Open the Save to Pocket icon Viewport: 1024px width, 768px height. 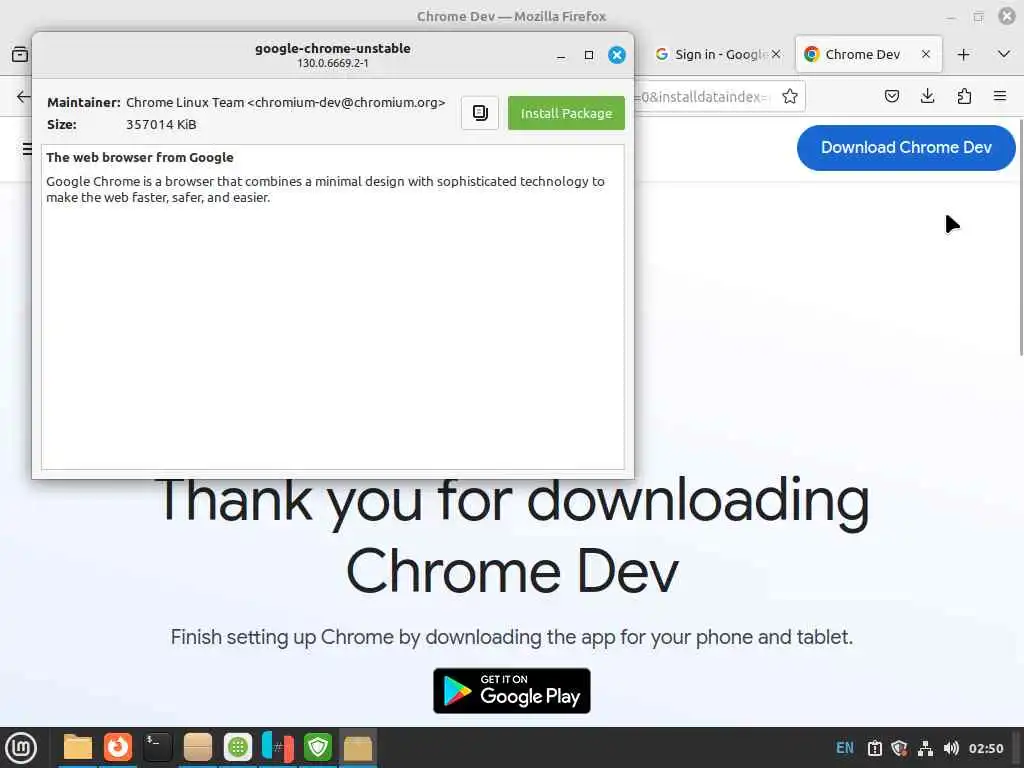coord(891,97)
